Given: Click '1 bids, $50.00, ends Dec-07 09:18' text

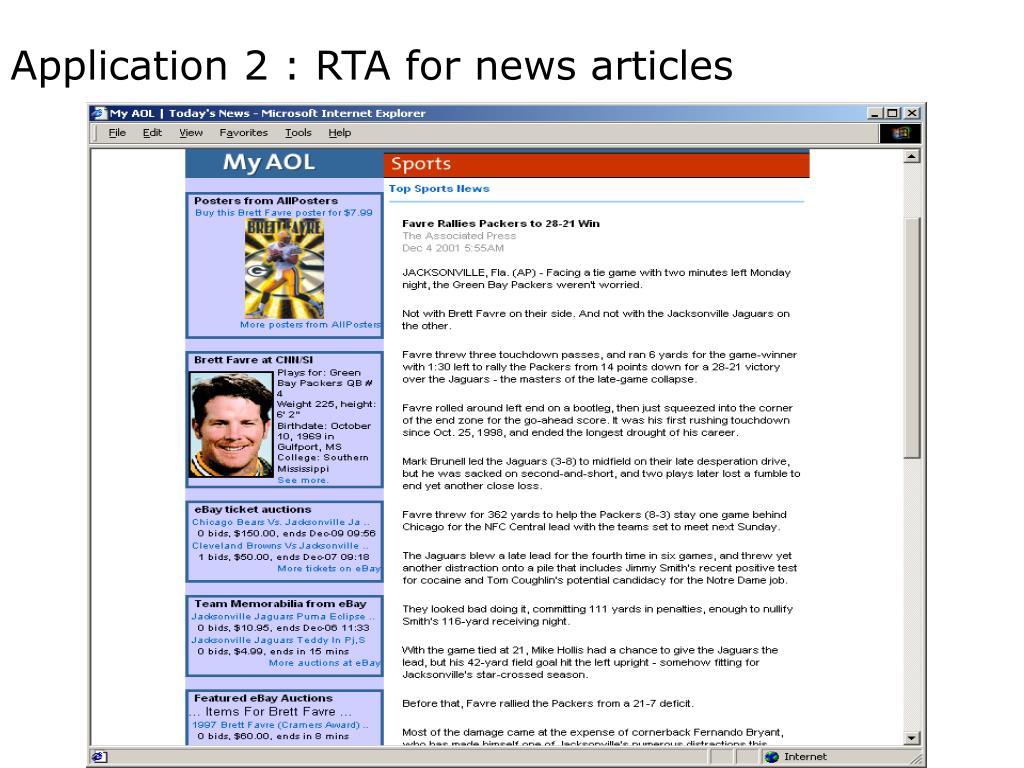Looking at the screenshot, I should tap(283, 557).
